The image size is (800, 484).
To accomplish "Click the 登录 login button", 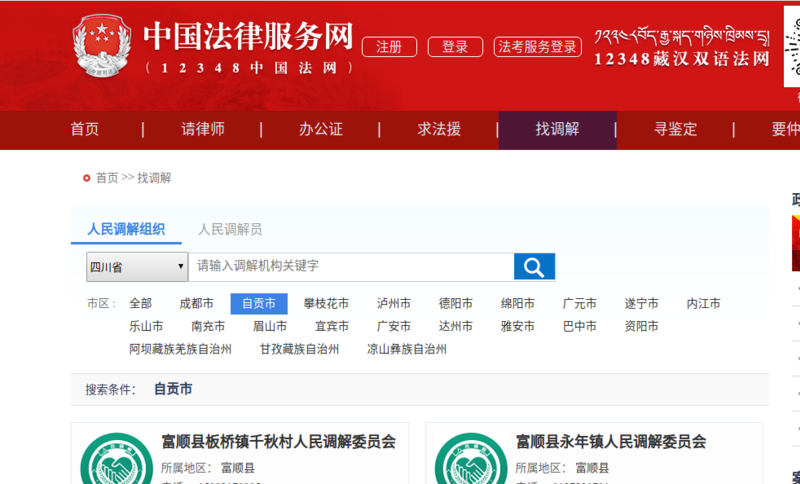I will tap(455, 47).
